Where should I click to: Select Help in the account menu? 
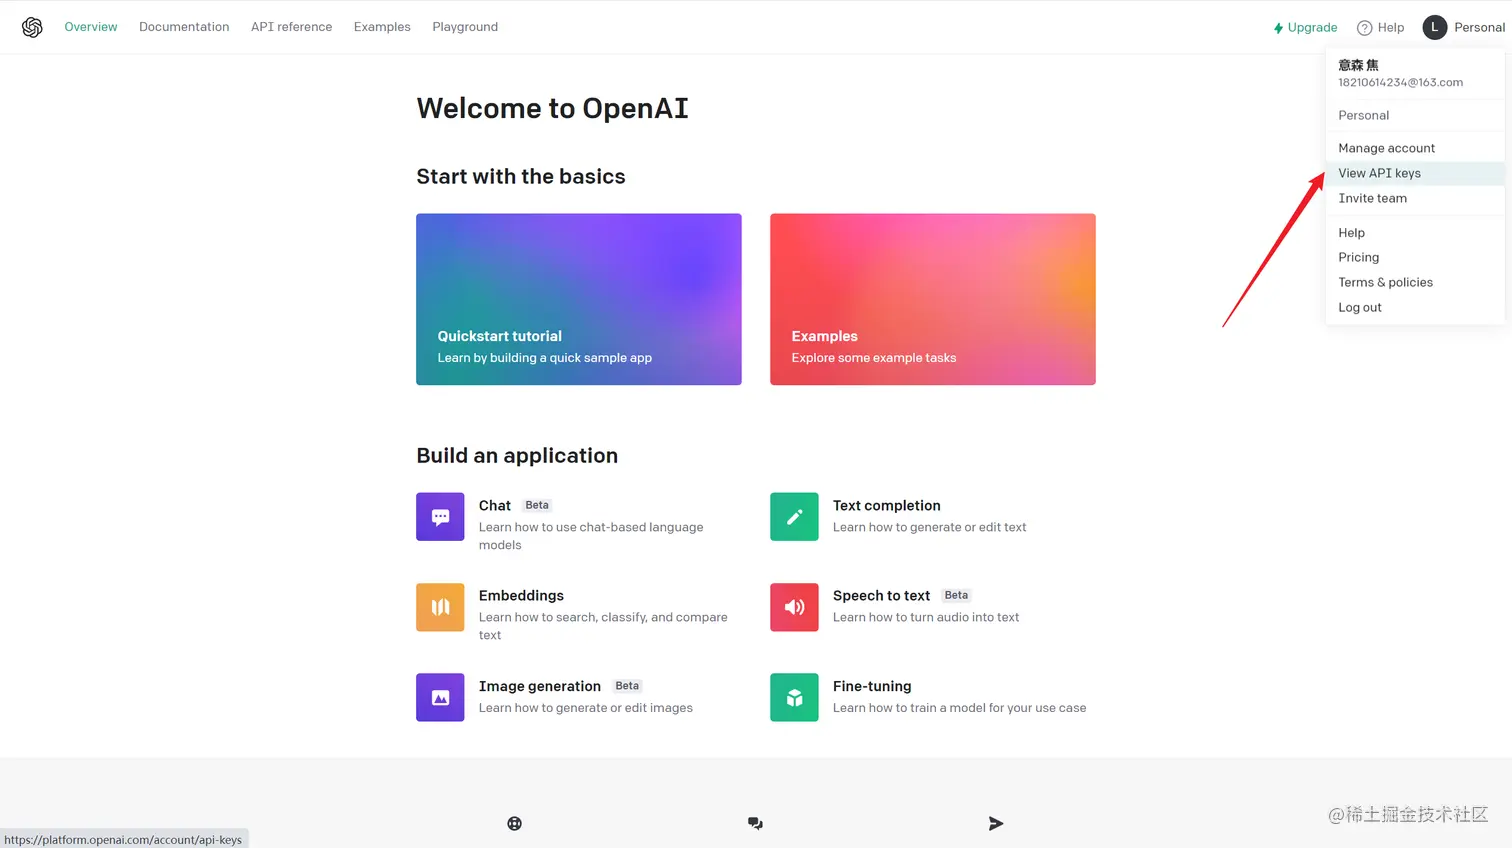(x=1414, y=232)
